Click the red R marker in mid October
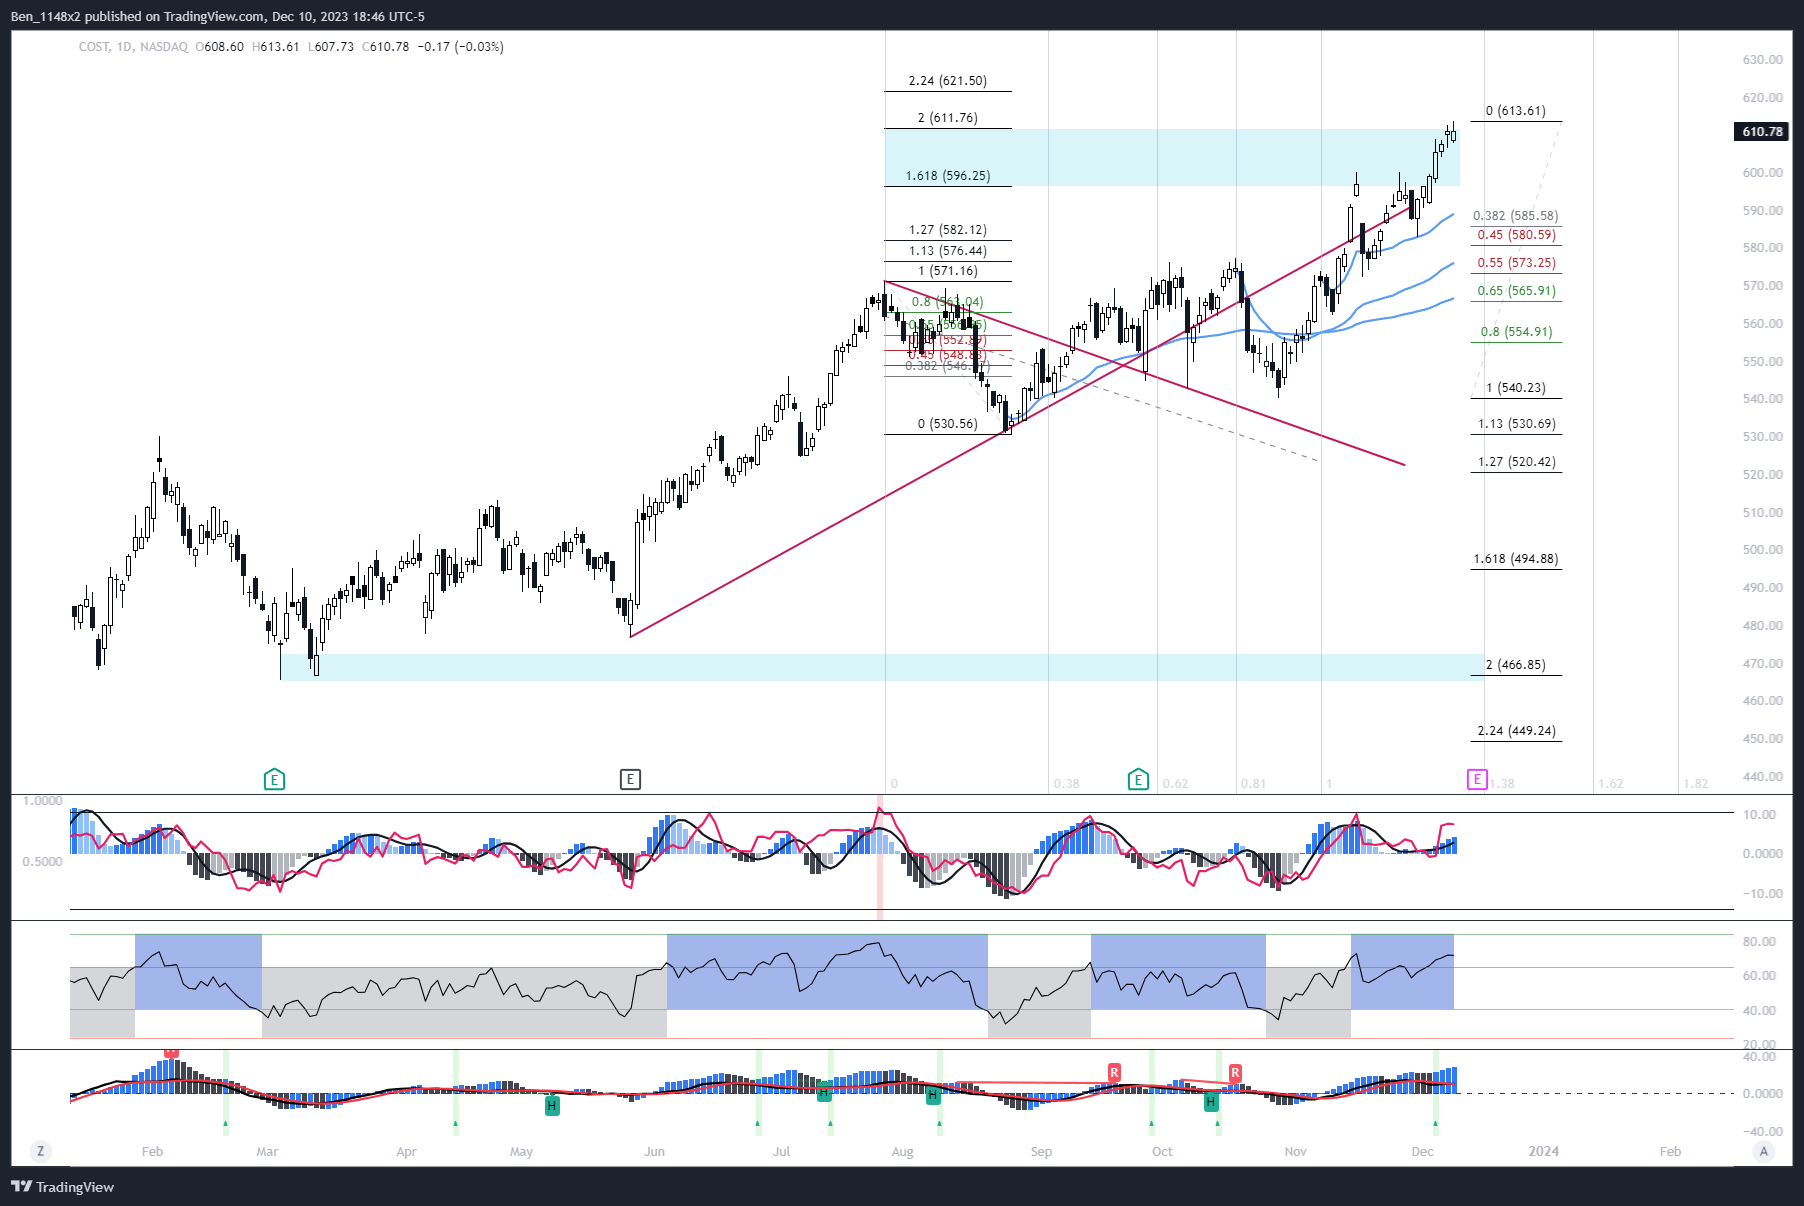The width and height of the screenshot is (1804, 1206). [1235, 1072]
